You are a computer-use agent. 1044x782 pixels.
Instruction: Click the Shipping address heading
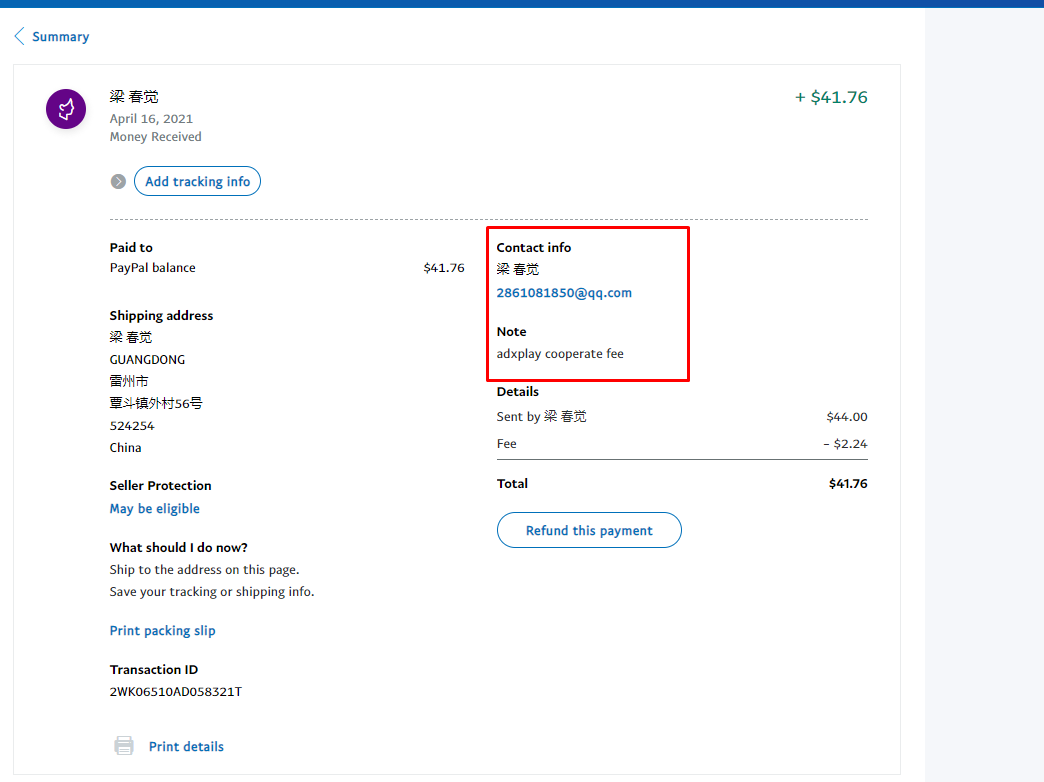click(x=161, y=316)
